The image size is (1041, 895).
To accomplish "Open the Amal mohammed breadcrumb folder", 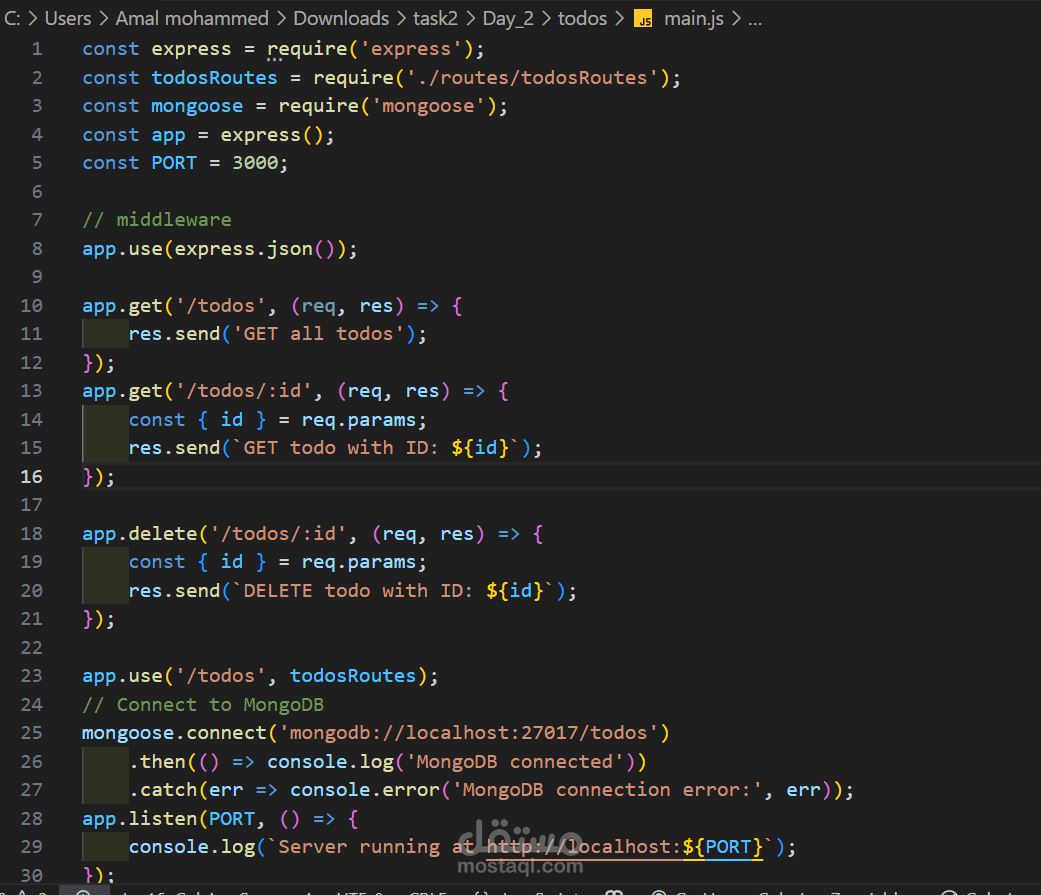I will pos(192,19).
